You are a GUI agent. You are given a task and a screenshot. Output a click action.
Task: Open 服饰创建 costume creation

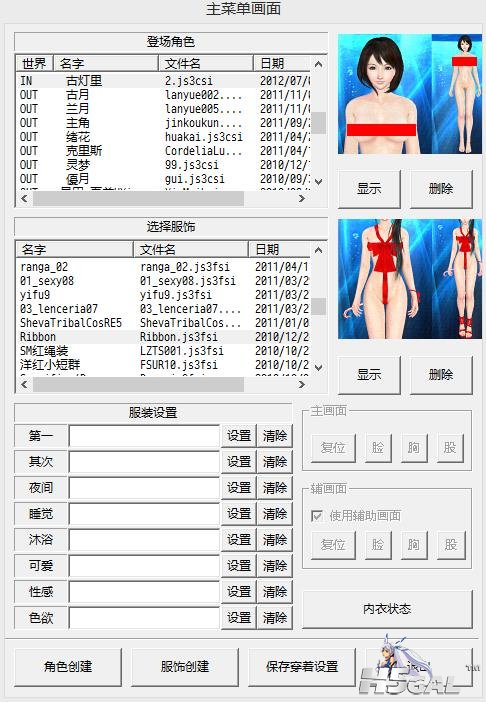pos(185,667)
